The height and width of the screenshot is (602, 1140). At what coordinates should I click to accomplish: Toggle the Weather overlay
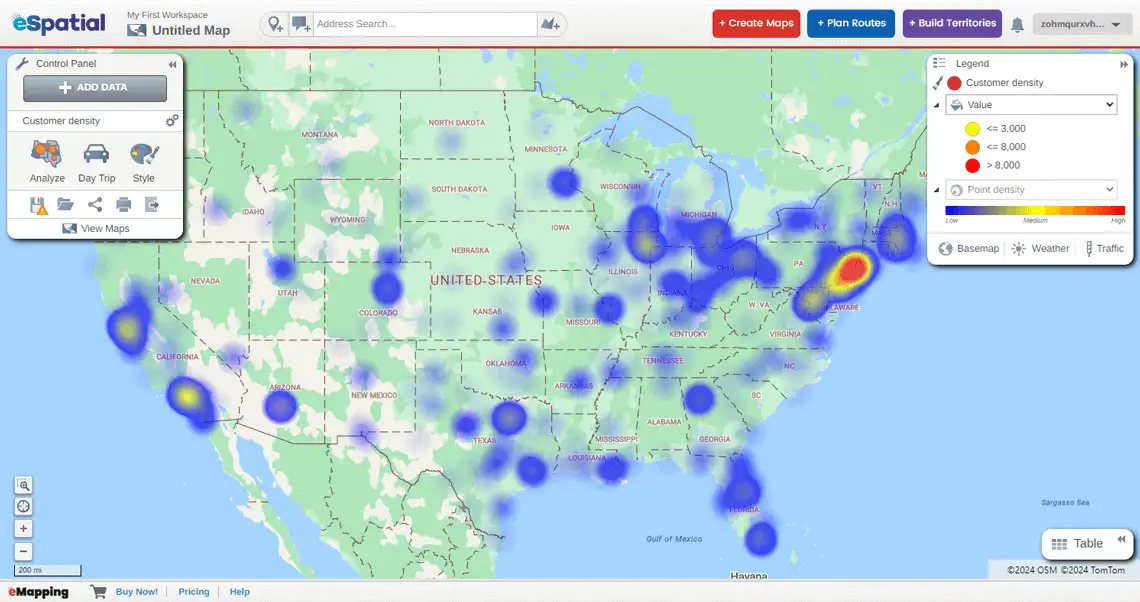coord(1040,248)
